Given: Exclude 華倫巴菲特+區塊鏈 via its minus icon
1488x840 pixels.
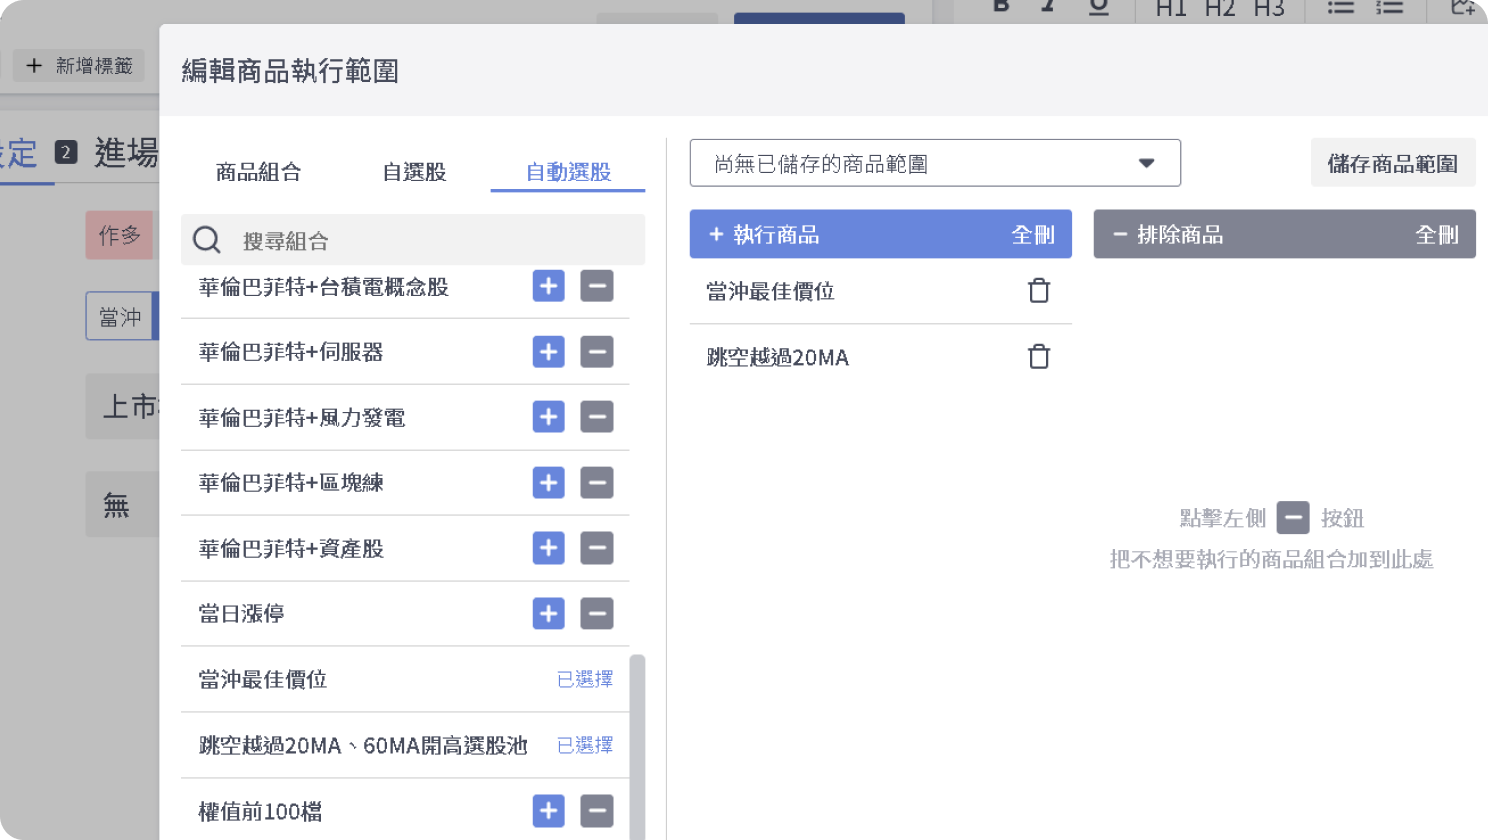Looking at the screenshot, I should click(x=597, y=483).
